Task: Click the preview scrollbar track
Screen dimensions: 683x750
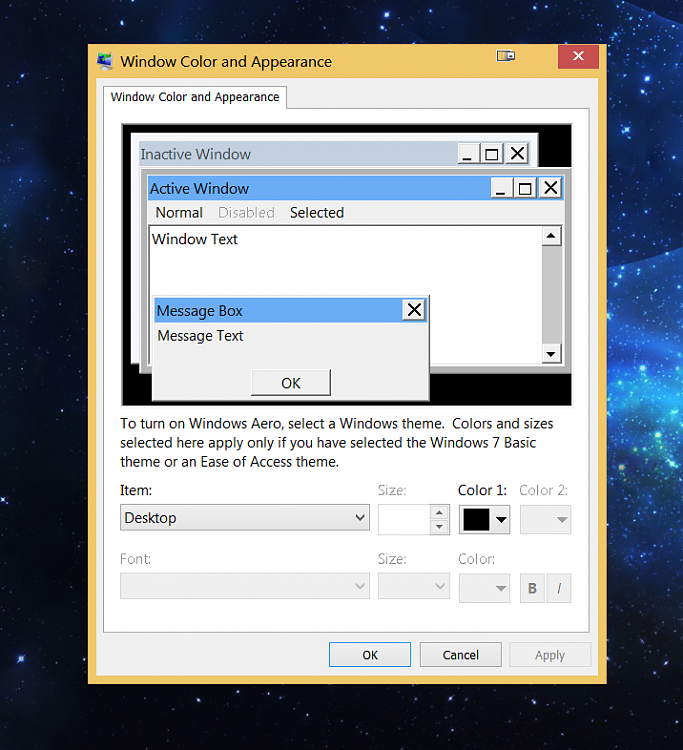Action: 551,295
